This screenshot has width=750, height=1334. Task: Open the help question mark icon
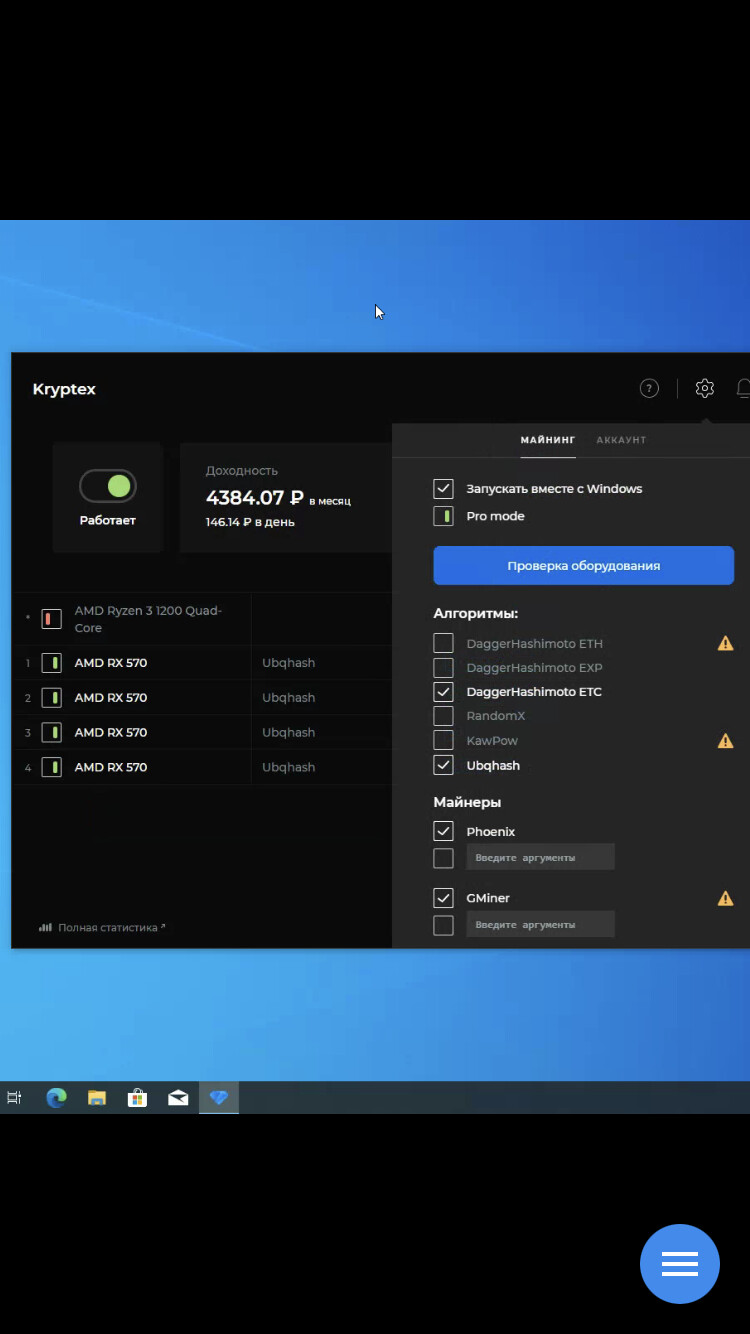649,389
